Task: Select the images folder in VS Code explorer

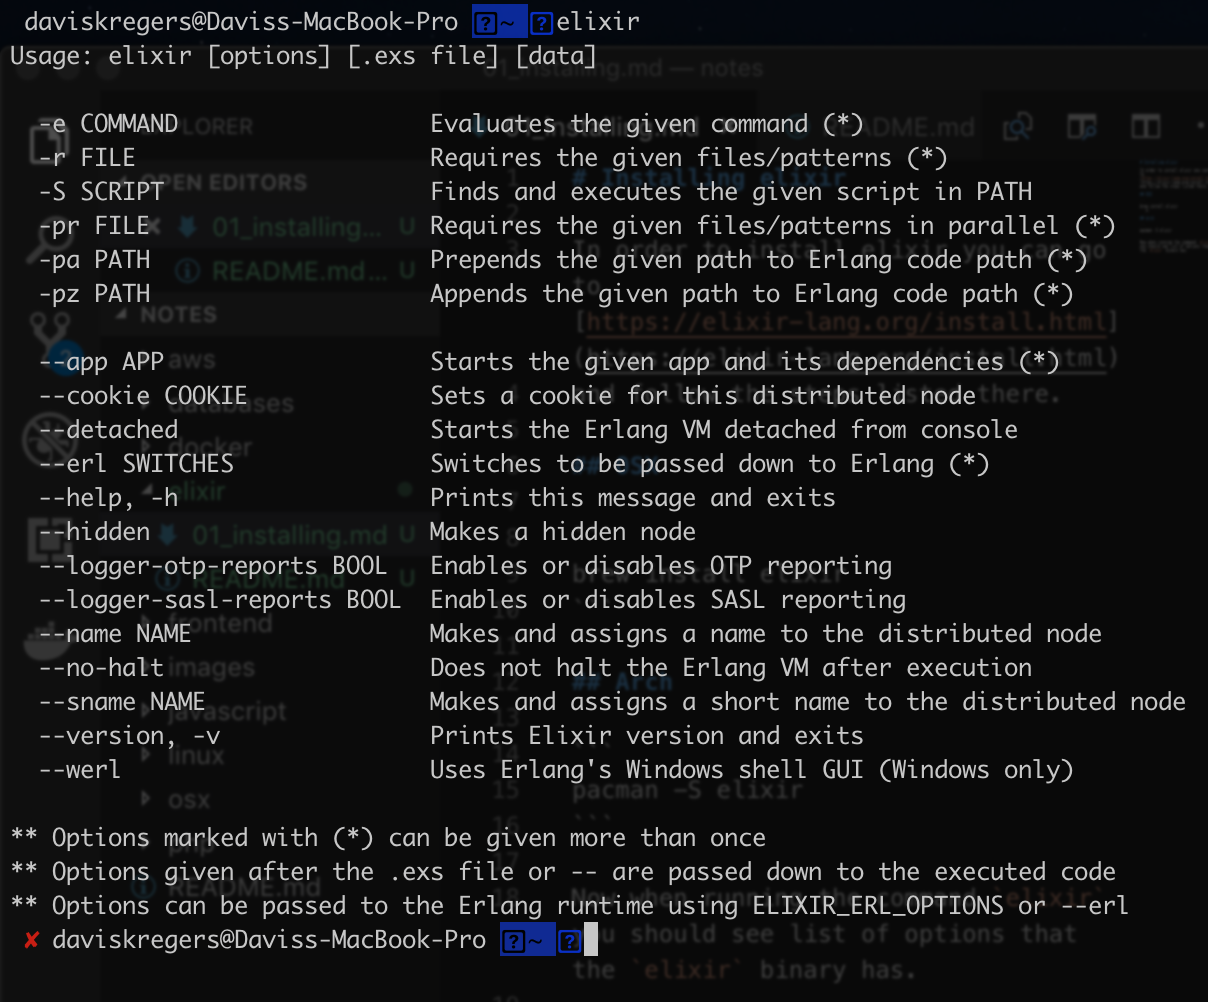Action: (211, 667)
